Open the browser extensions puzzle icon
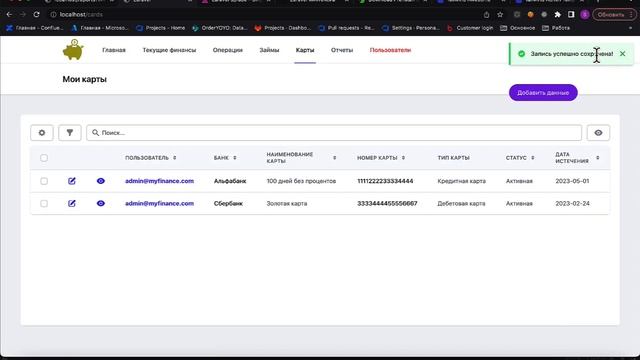This screenshot has width=640, height=360. click(x=558, y=15)
